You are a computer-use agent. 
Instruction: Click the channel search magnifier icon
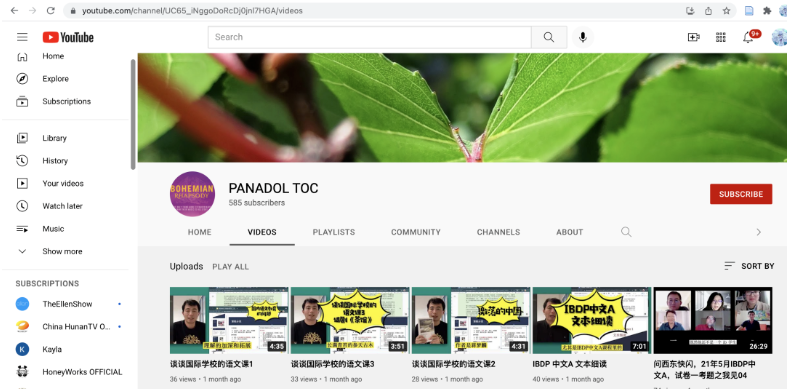(x=626, y=232)
